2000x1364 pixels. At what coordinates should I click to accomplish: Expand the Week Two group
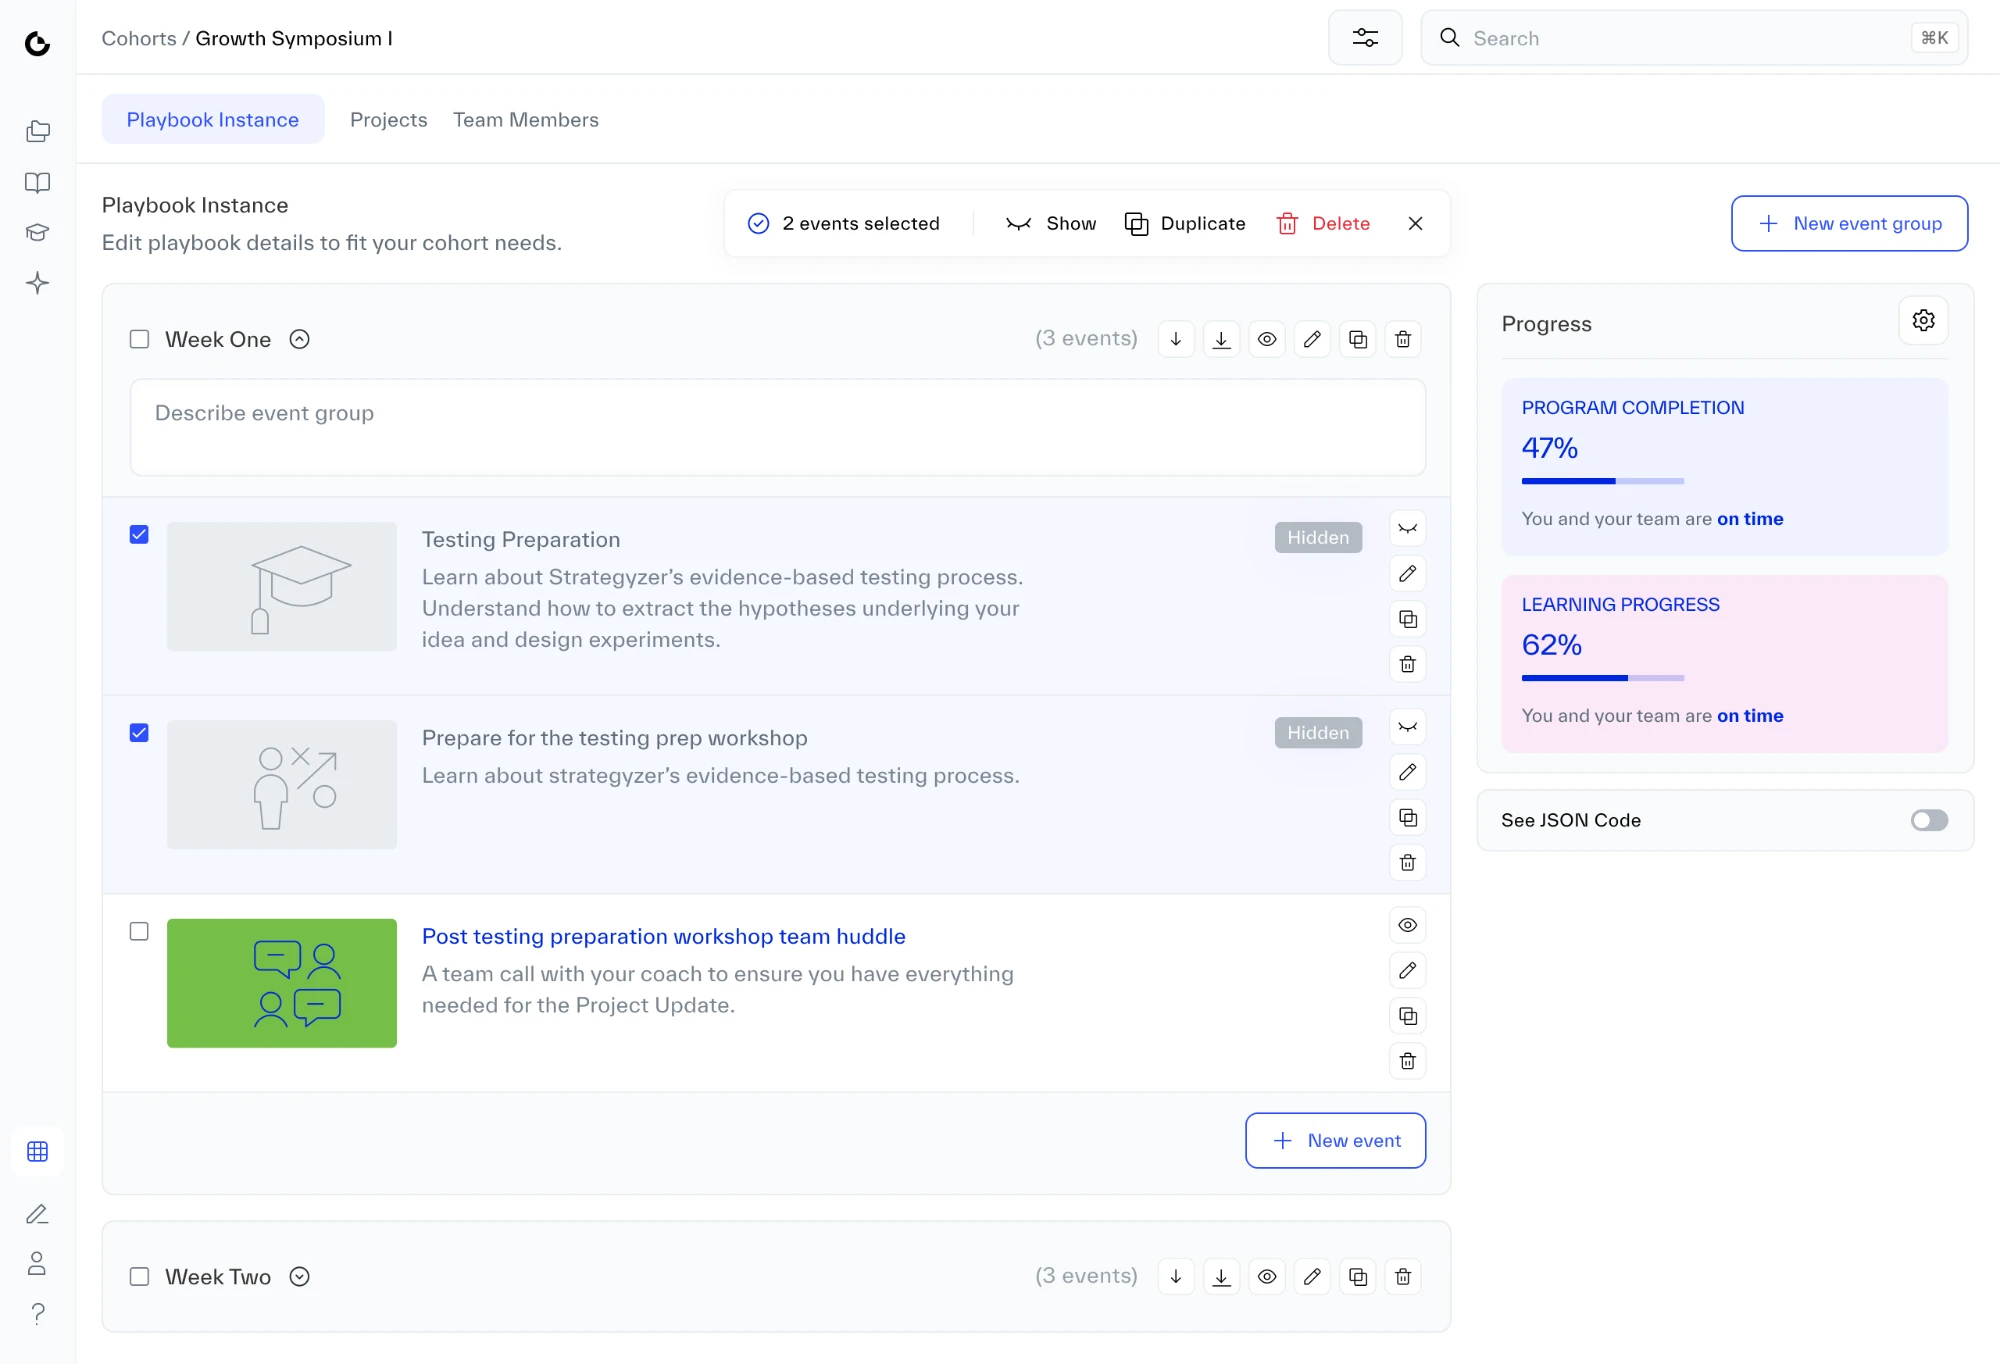pyautogui.click(x=299, y=1276)
